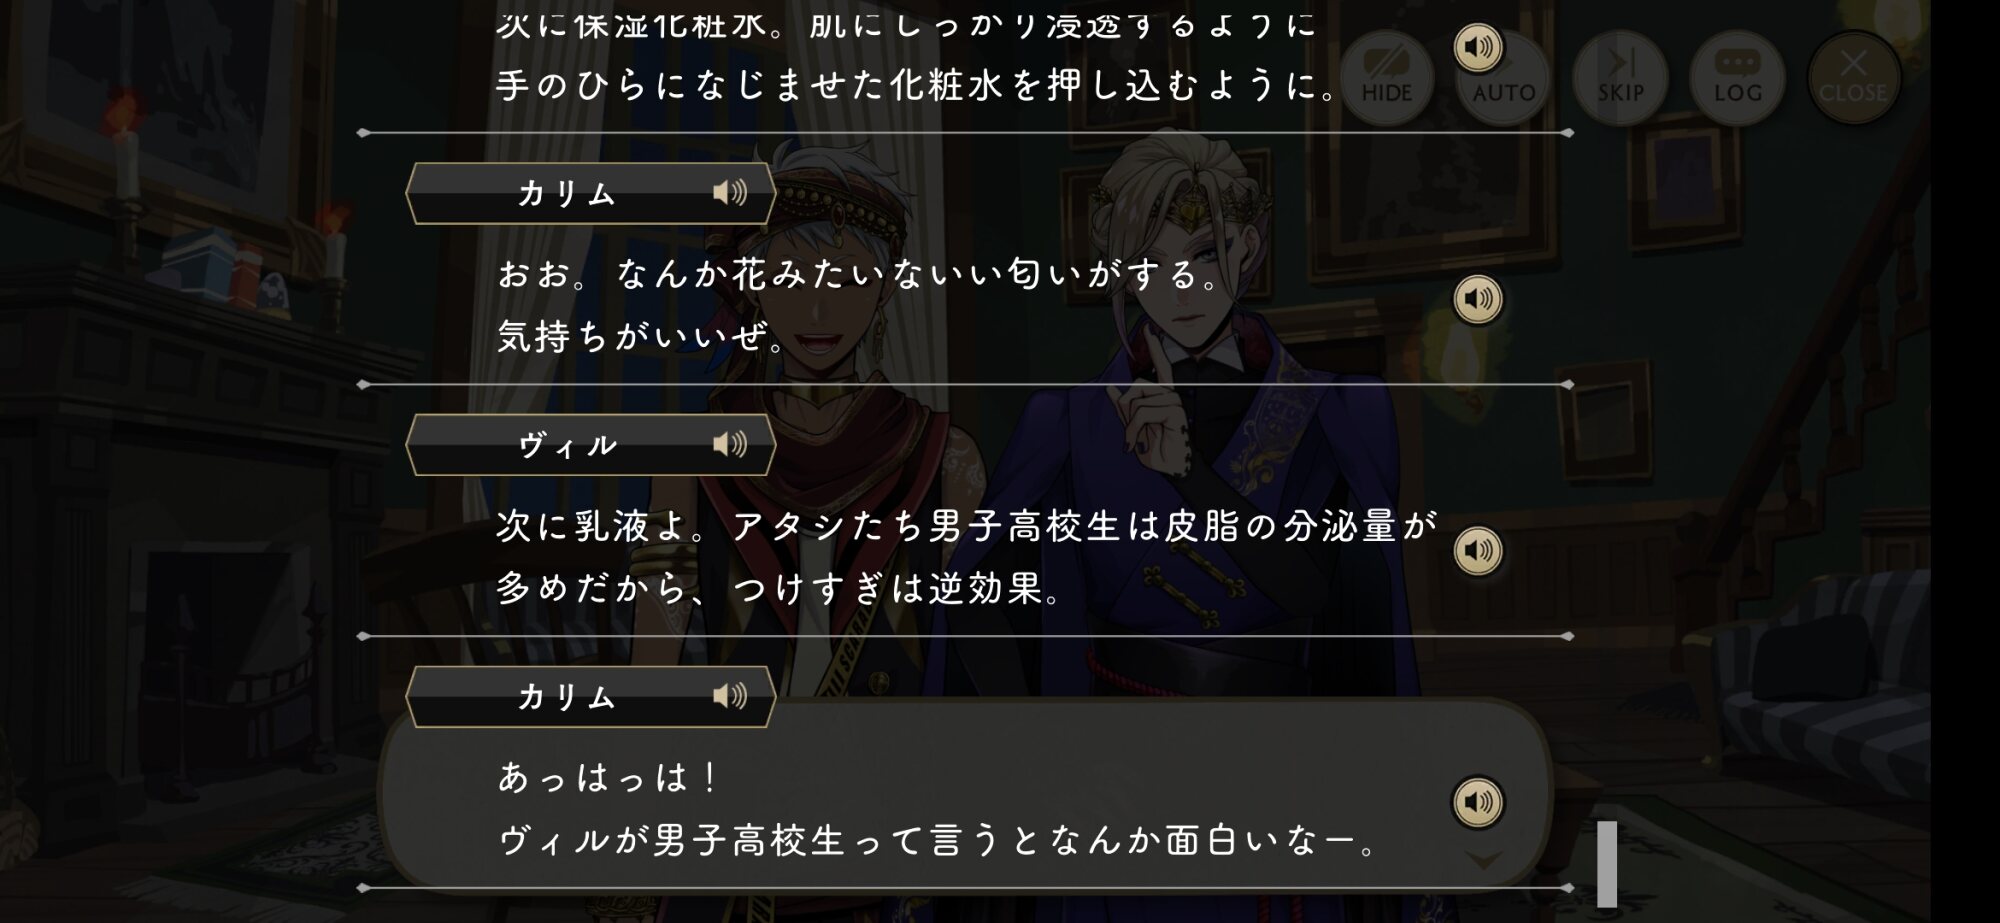Play voice for Vil's 乳液 line
The height and width of the screenshot is (923, 2000).
(1478, 550)
